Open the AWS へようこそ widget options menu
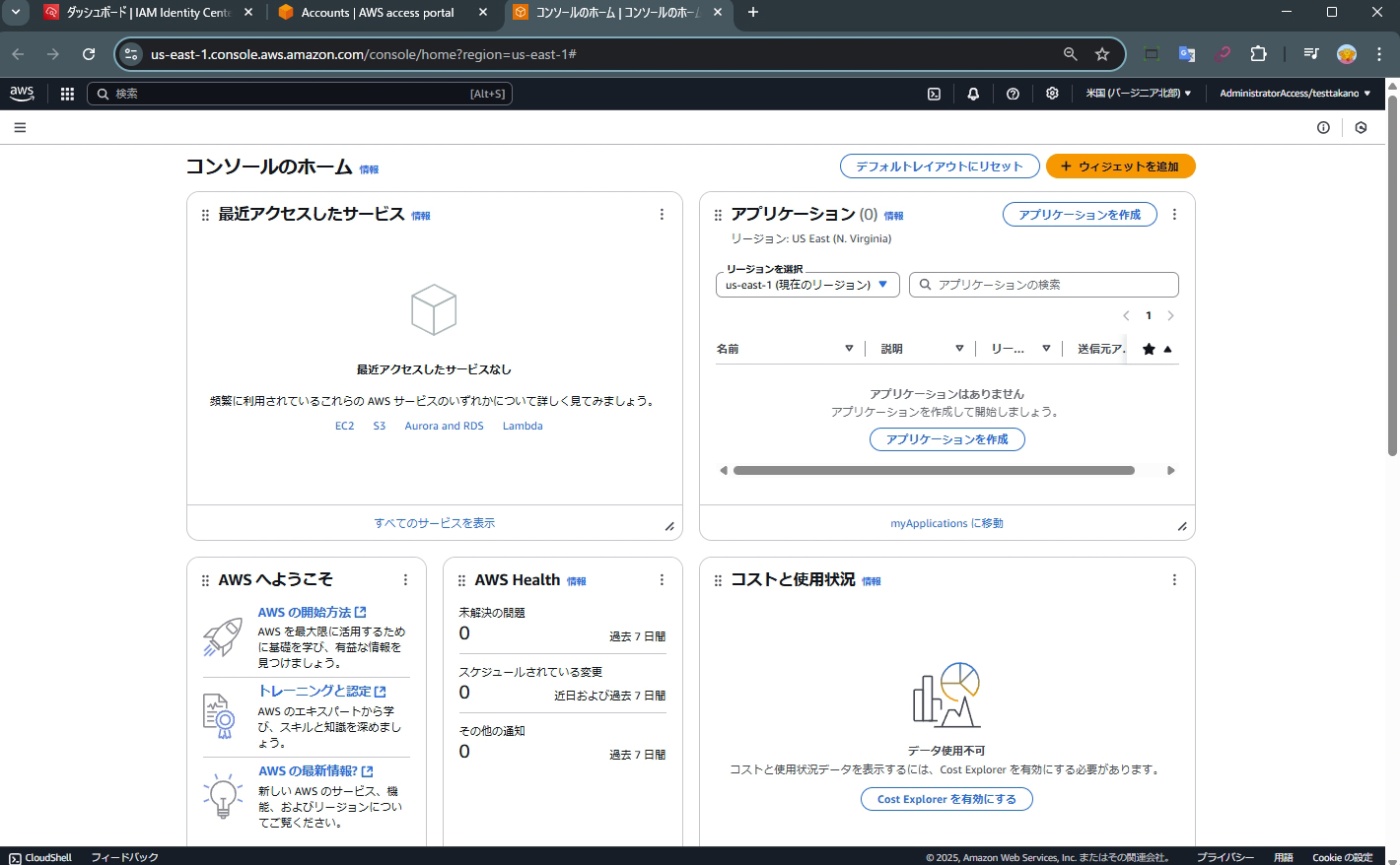 [x=405, y=580]
